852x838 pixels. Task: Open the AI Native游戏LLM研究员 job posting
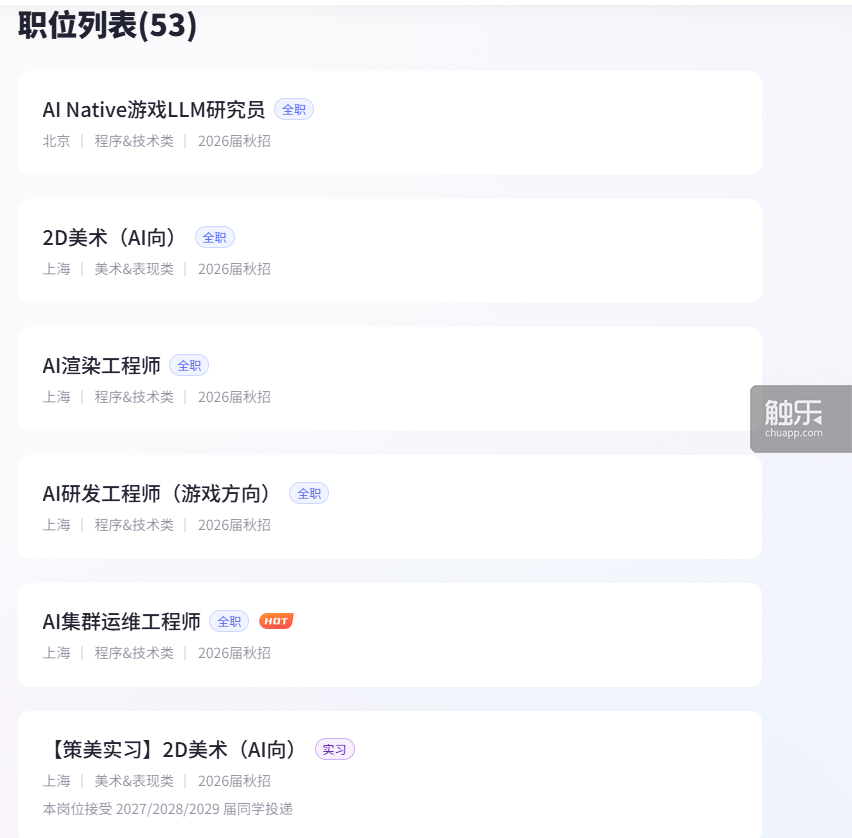coord(154,109)
